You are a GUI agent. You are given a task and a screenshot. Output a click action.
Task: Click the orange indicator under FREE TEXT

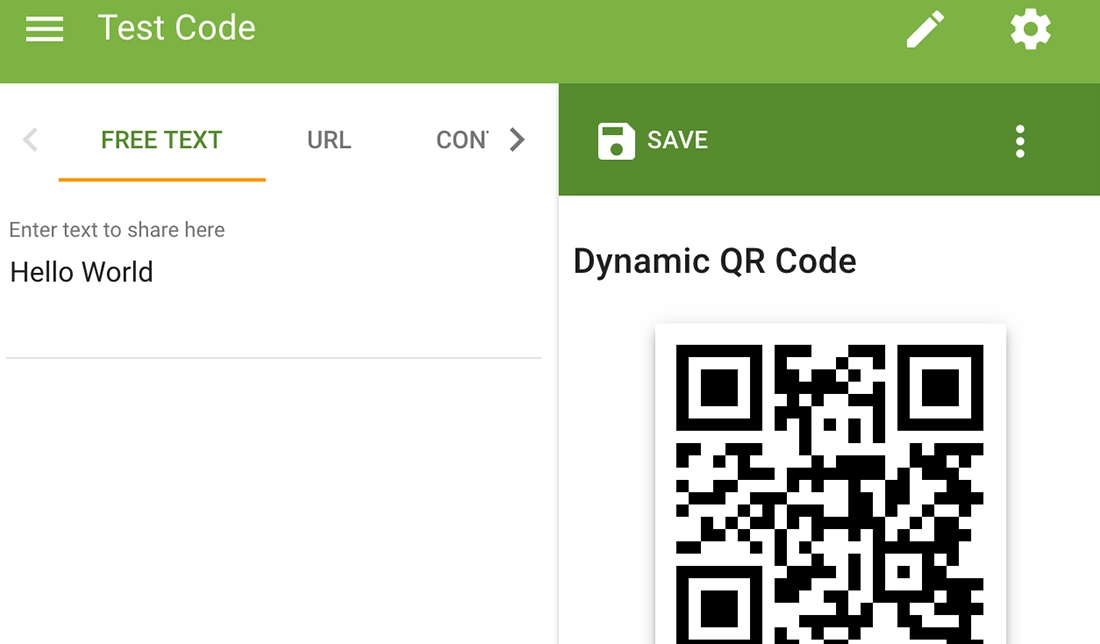coord(161,180)
